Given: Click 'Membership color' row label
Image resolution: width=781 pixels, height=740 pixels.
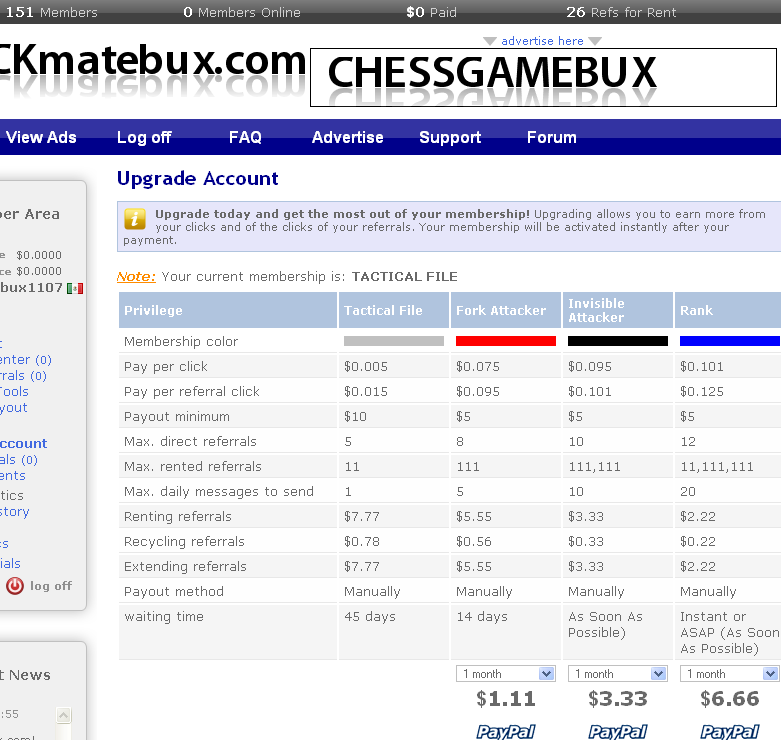Looking at the screenshot, I should click(x=181, y=342).
